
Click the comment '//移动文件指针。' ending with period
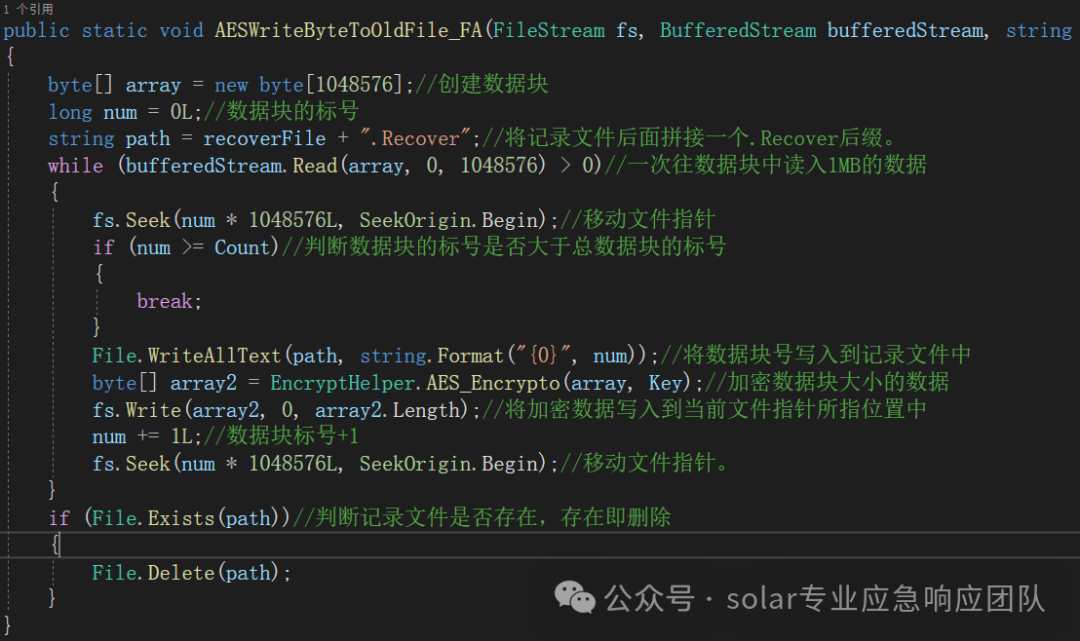point(645,464)
